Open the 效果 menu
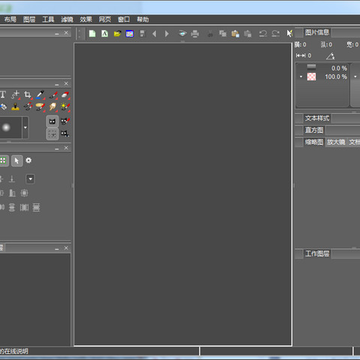The height and width of the screenshot is (360, 360). point(86,19)
